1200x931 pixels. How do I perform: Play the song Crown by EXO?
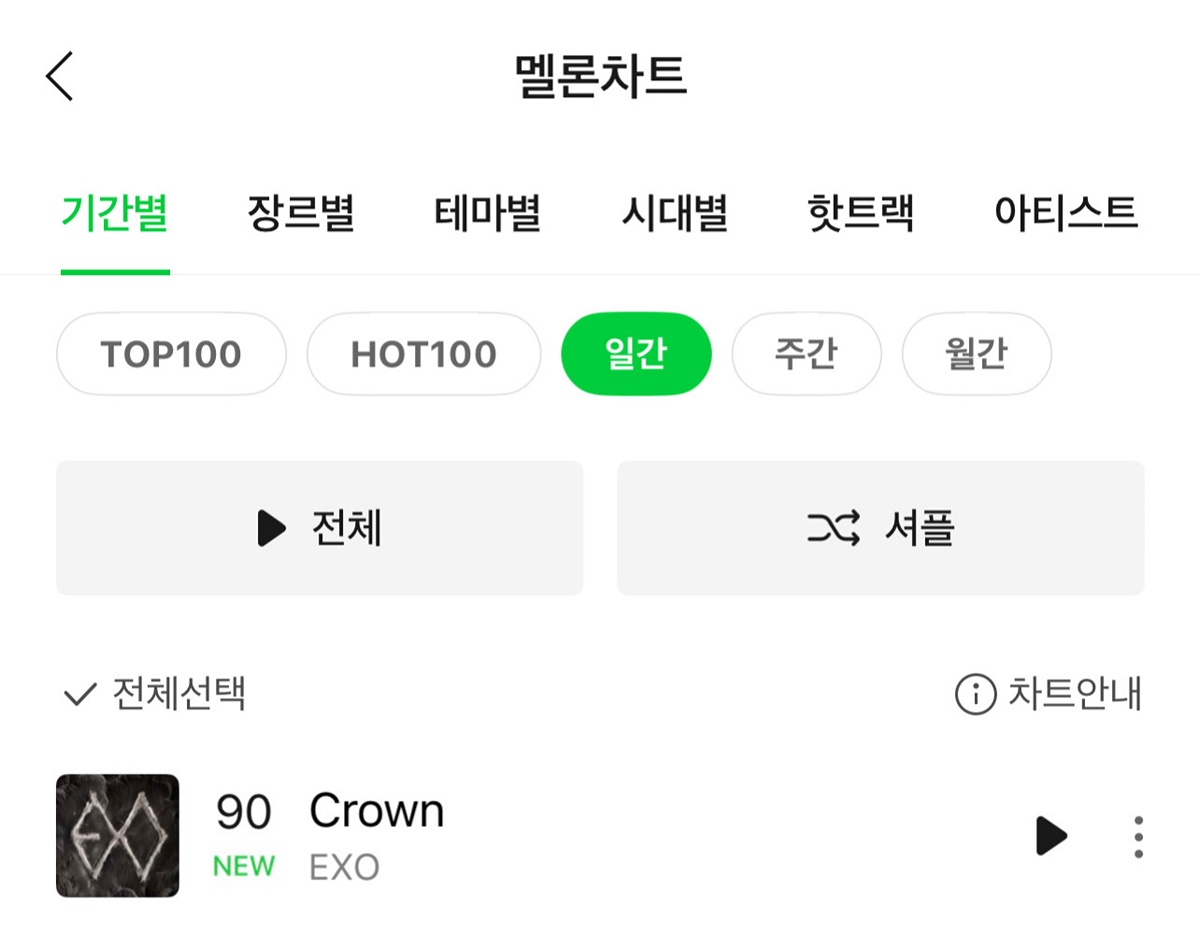point(1051,835)
